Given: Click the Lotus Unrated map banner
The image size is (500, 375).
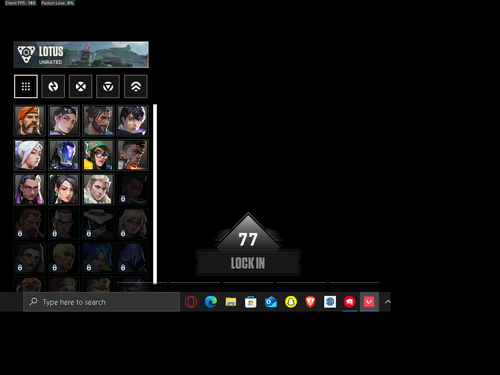Looking at the screenshot, I should point(81,55).
